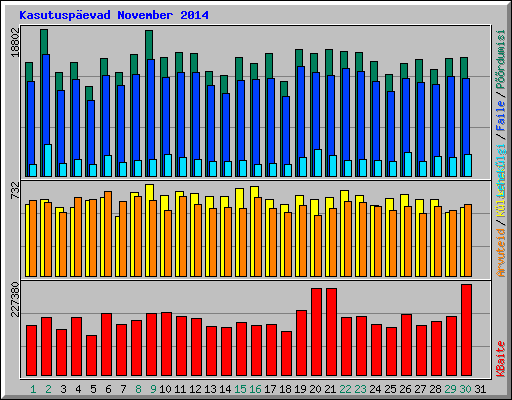This screenshot has width=512, height=400.
Task: Click the chart title Kasutuspäevad November 2014
Action: coord(114,15)
